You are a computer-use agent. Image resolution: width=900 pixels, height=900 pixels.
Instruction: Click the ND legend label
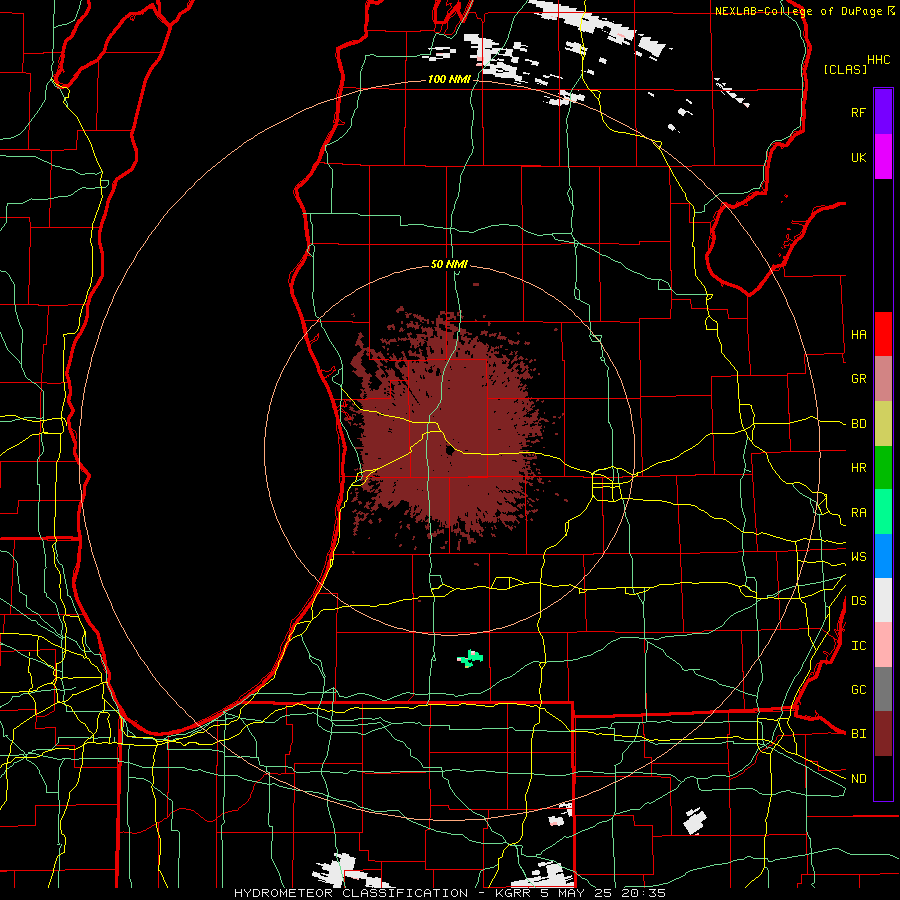858,779
